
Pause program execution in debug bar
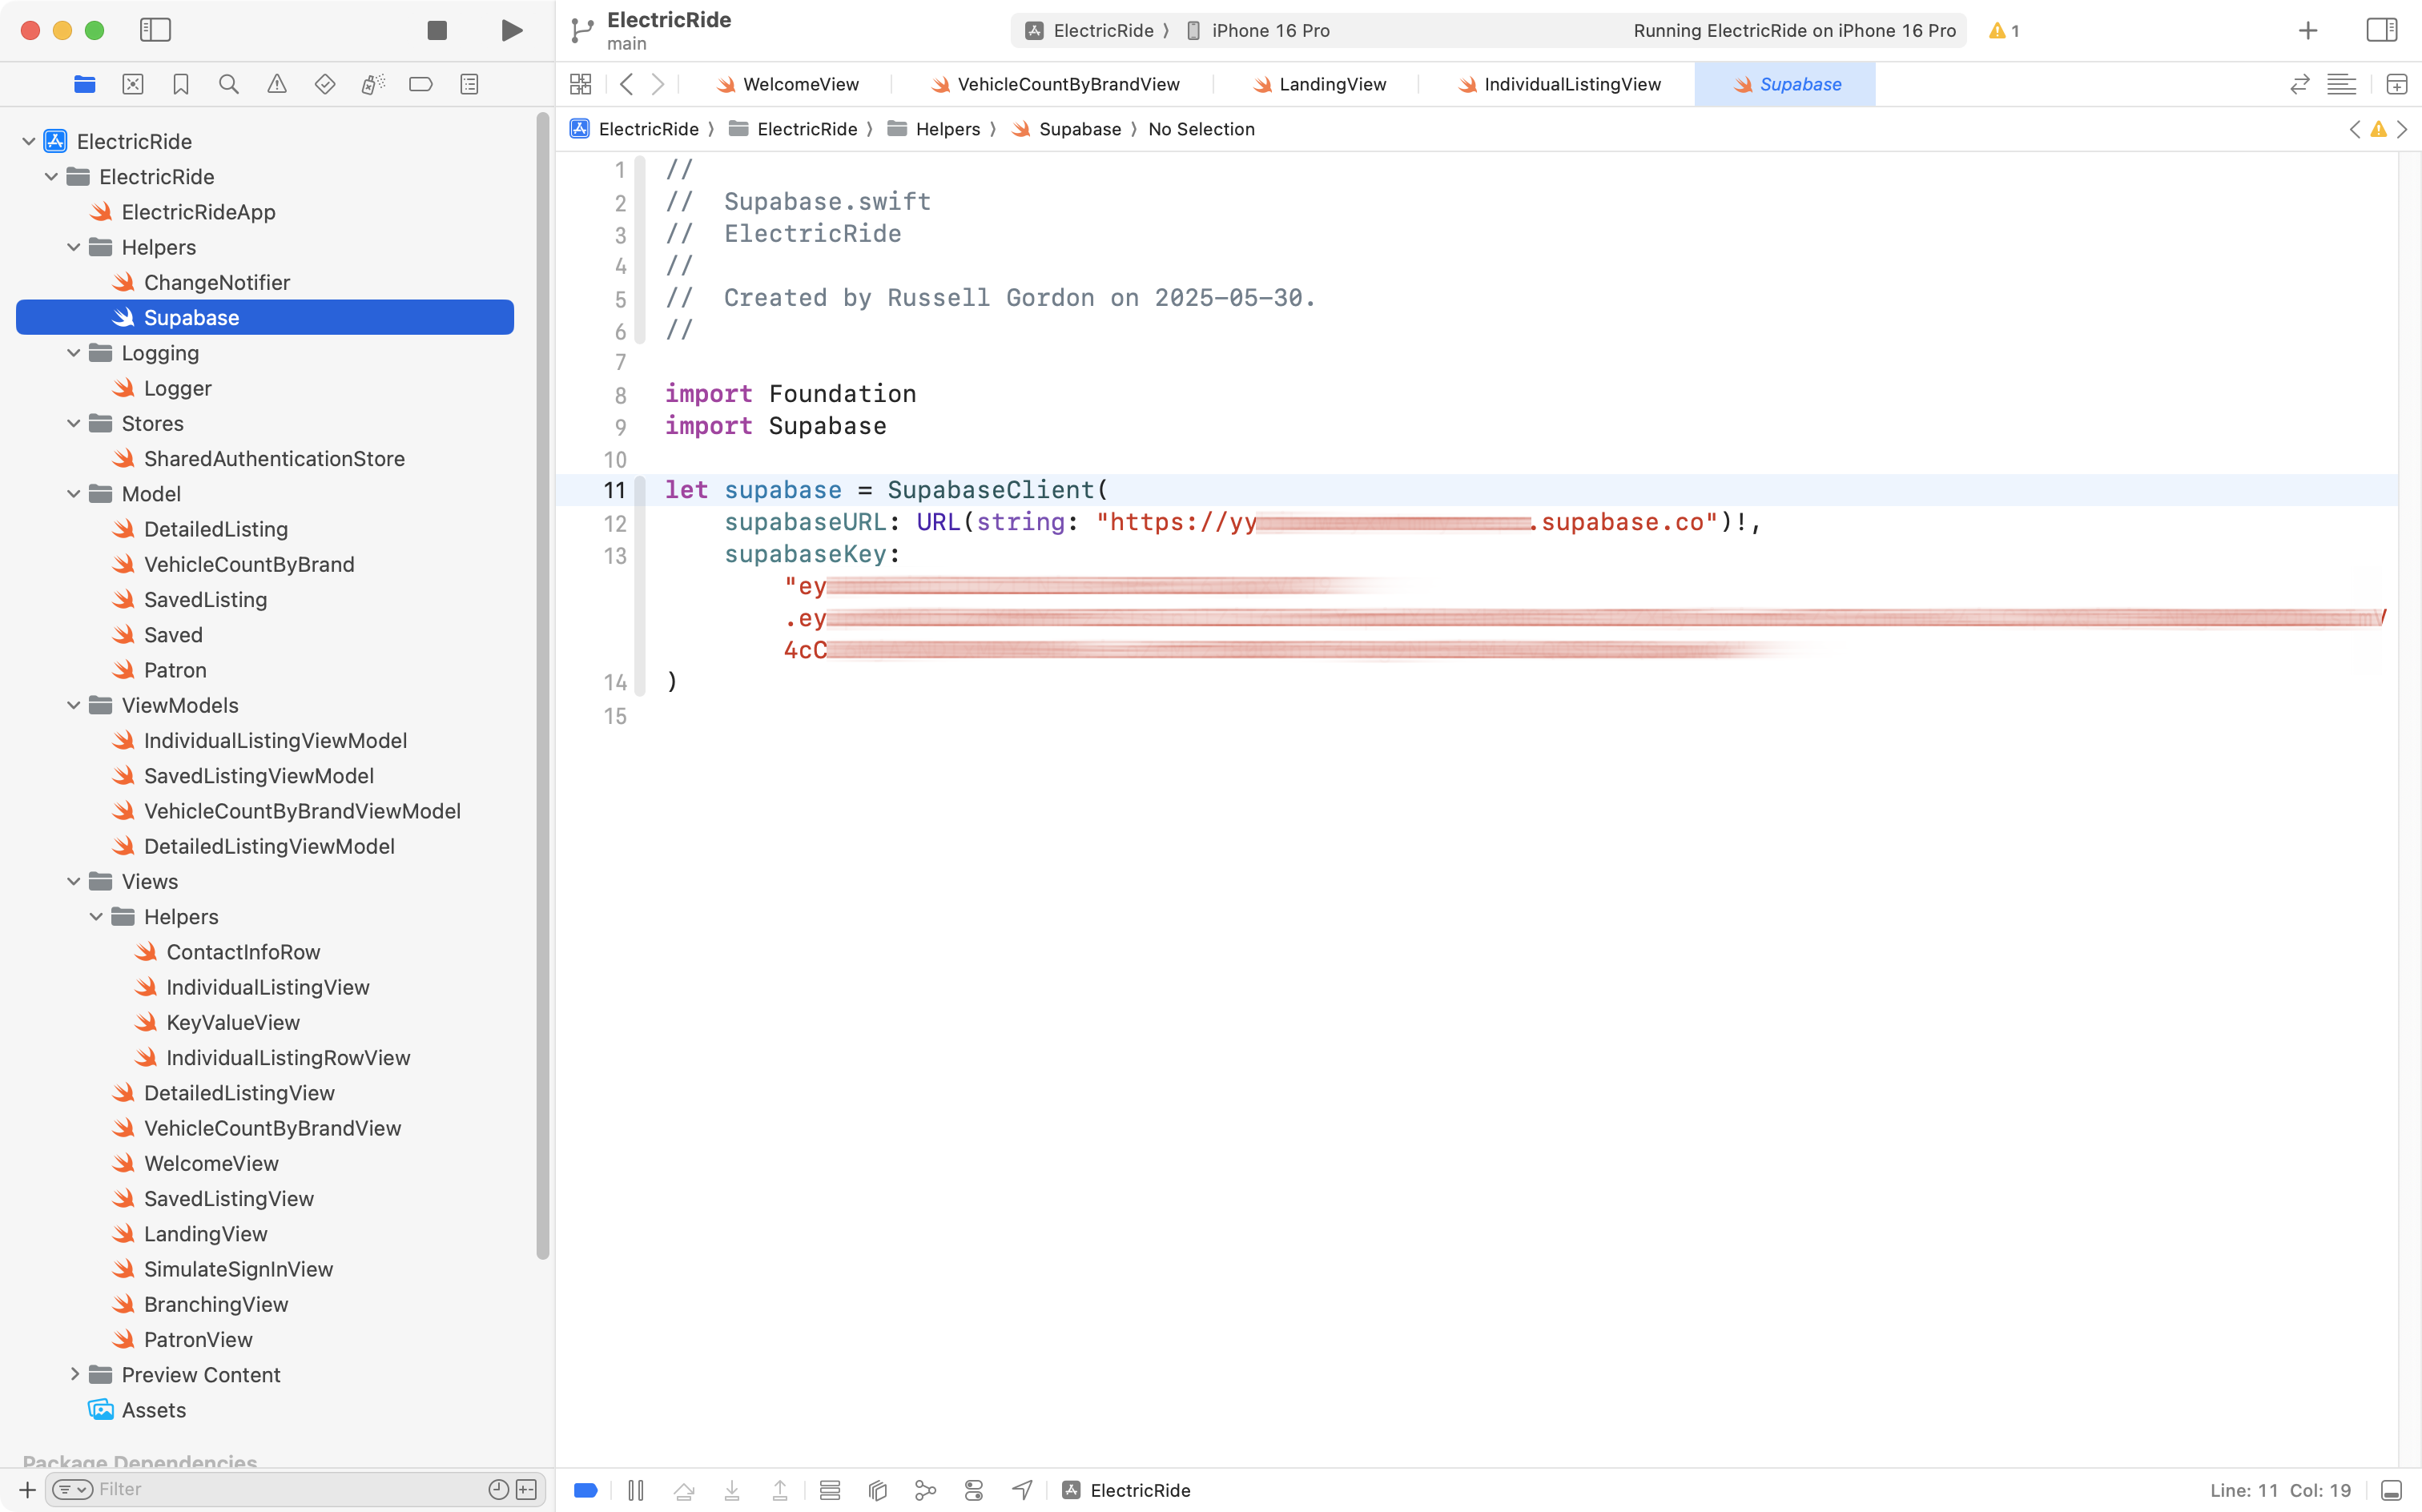pos(636,1490)
